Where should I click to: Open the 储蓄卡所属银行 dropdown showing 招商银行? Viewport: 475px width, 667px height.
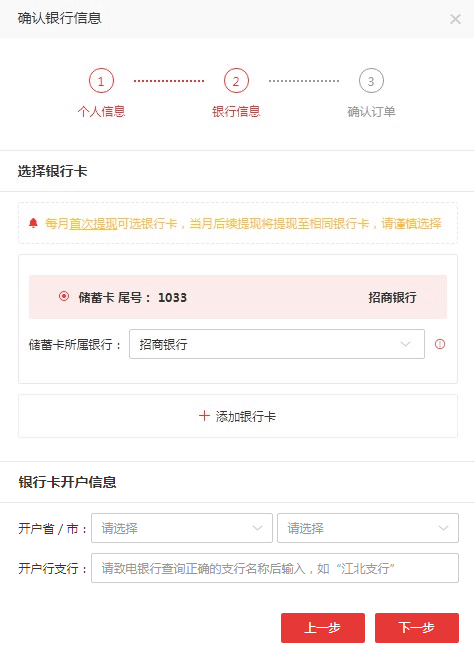[x=277, y=344]
